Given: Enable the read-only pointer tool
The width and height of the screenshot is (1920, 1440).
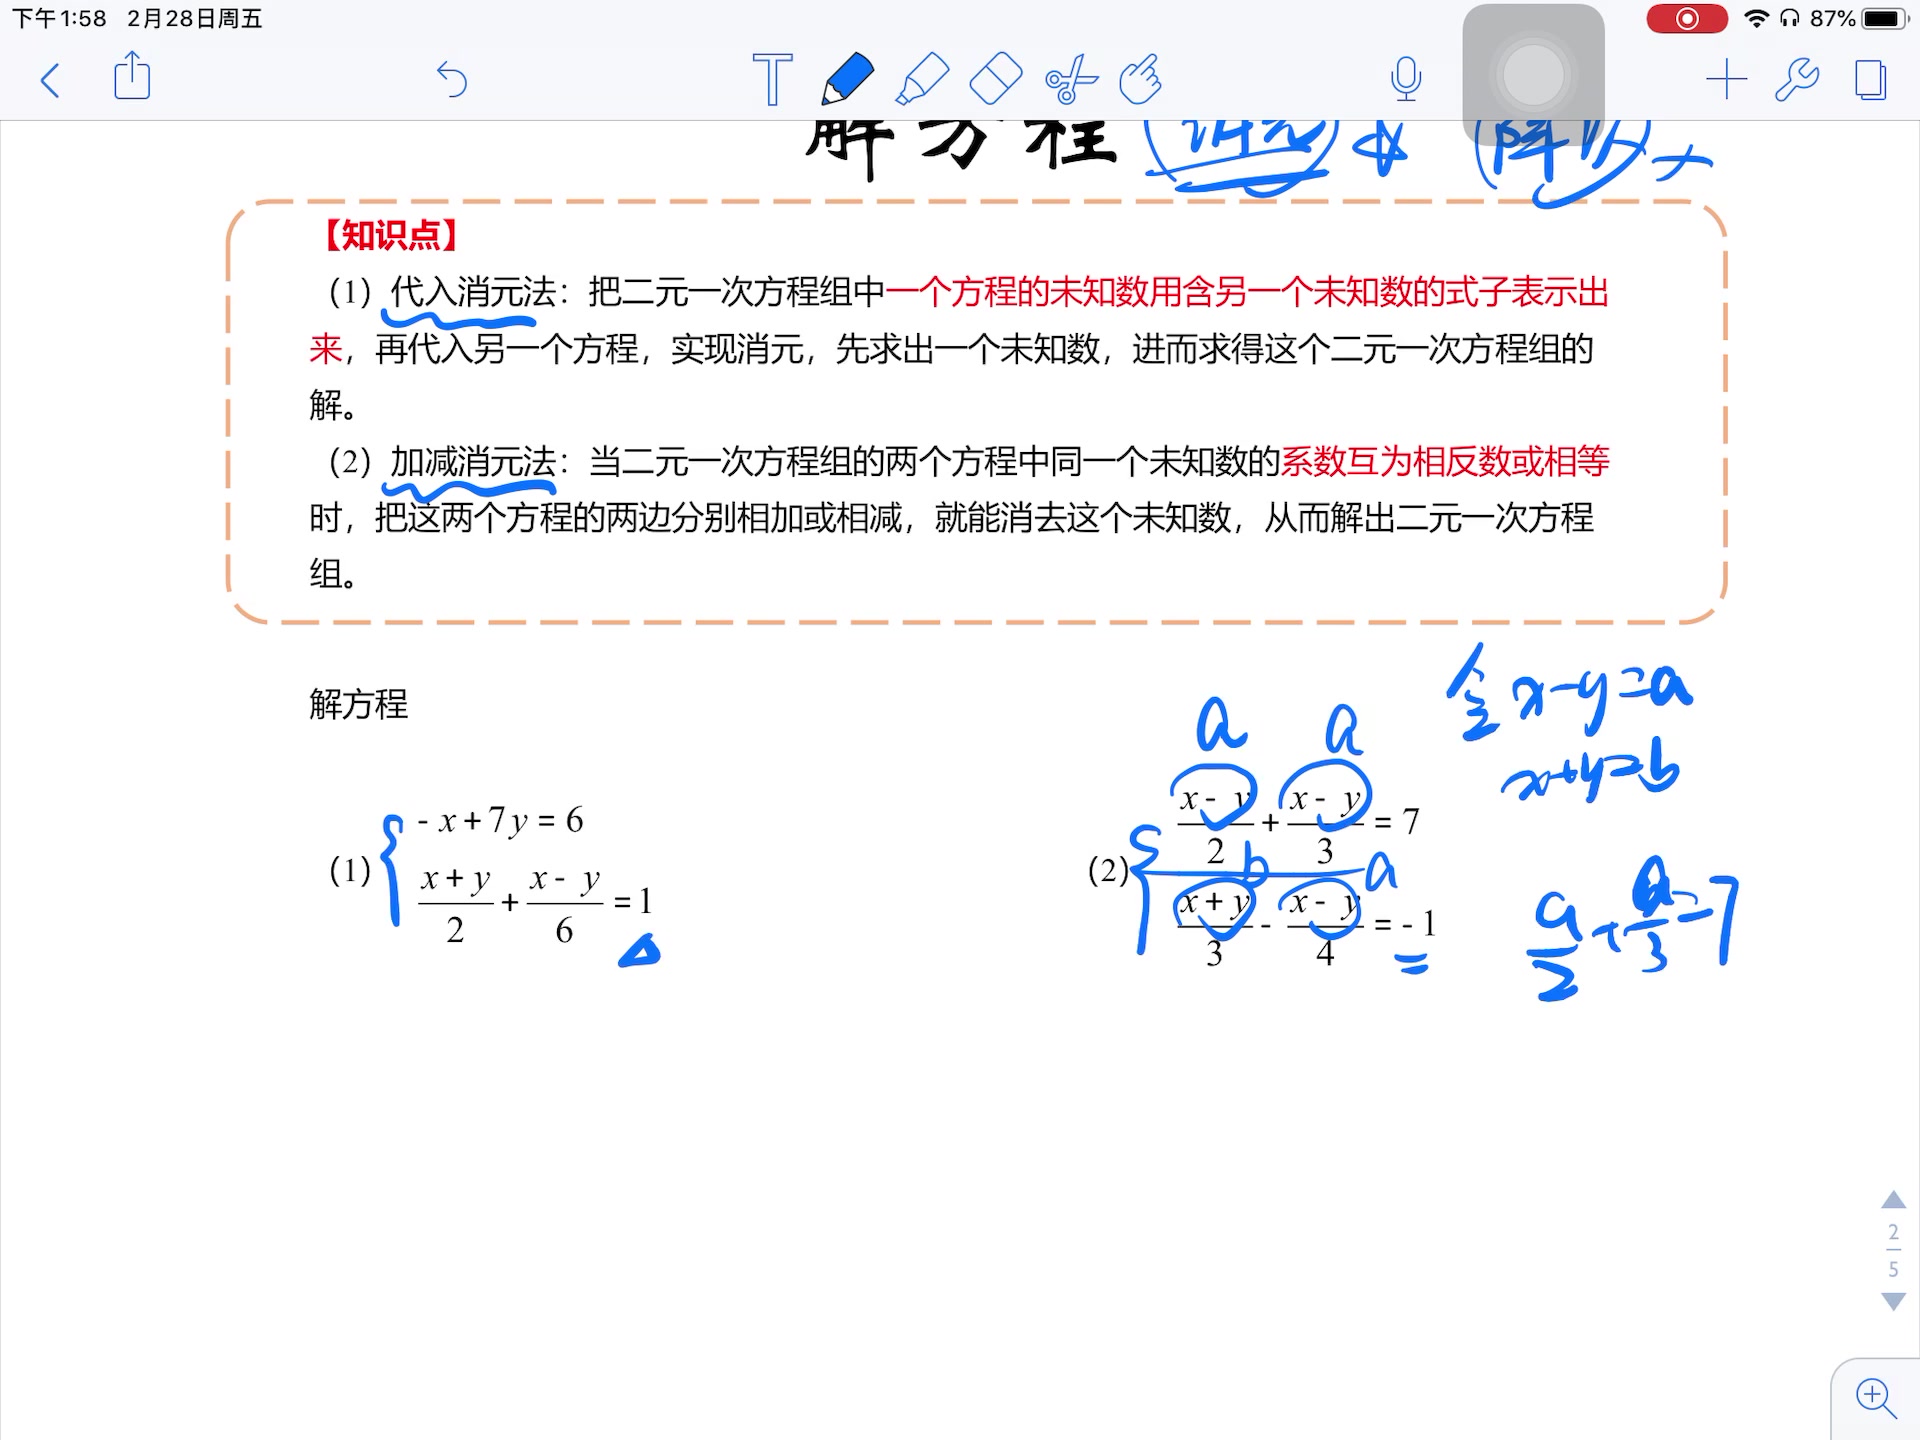Looking at the screenshot, I should (1139, 80).
